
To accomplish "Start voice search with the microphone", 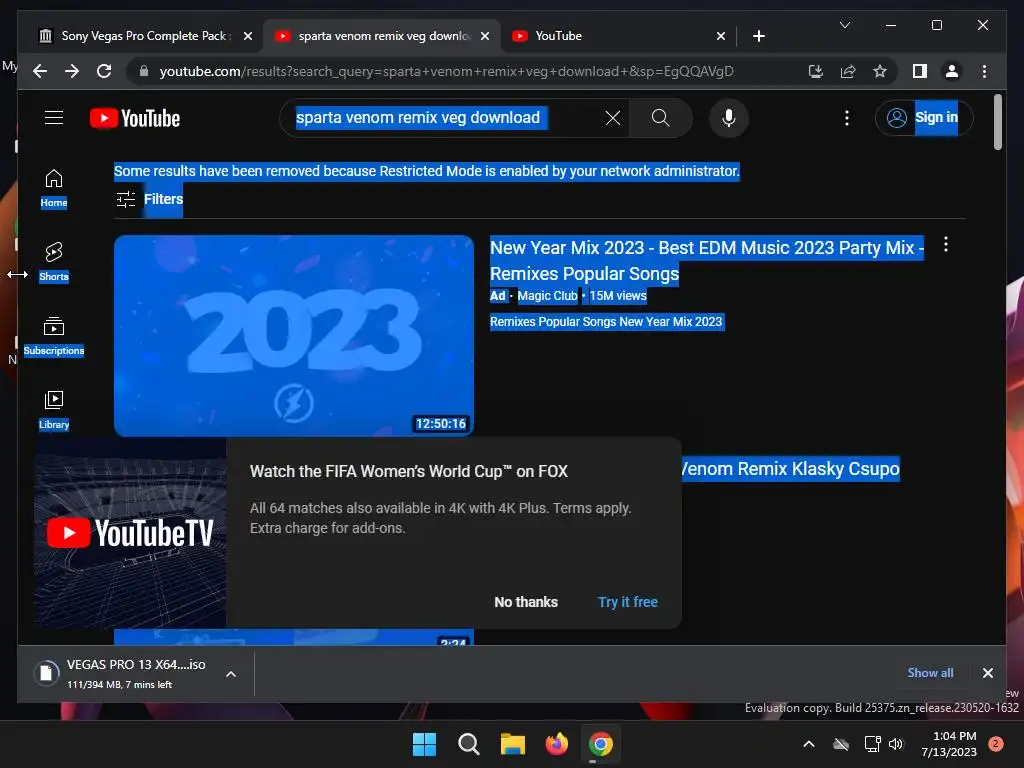I will click(x=729, y=118).
